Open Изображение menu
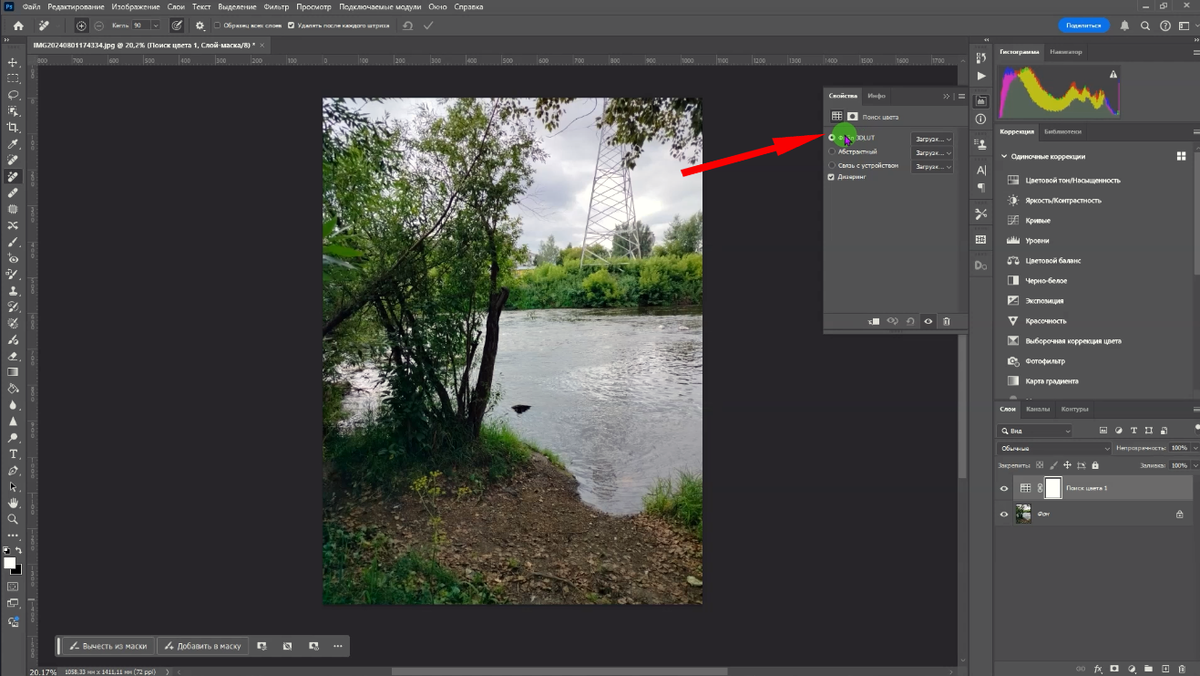Viewport: 1200px width, 676px height. (x=136, y=7)
